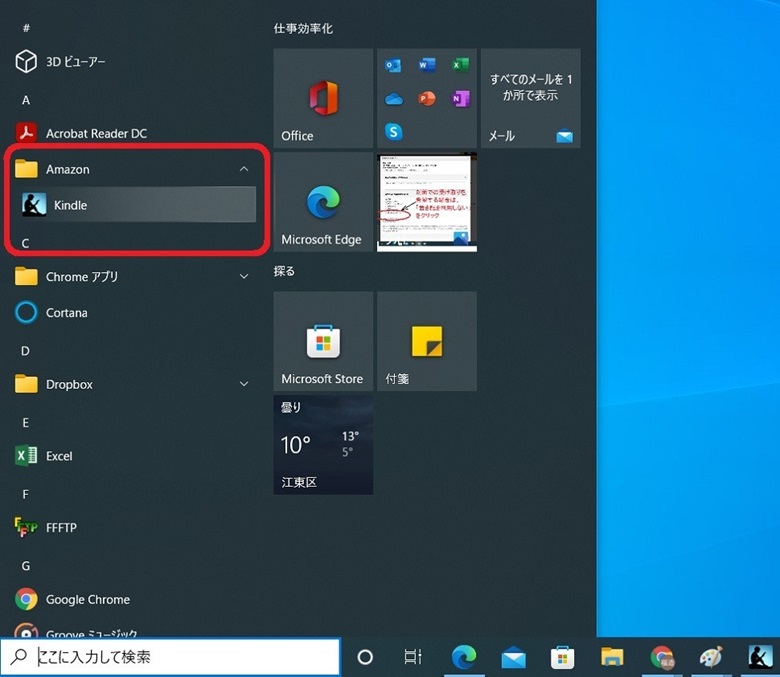Open Mail from the taskbar
This screenshot has width=780, height=677.
click(x=513, y=657)
